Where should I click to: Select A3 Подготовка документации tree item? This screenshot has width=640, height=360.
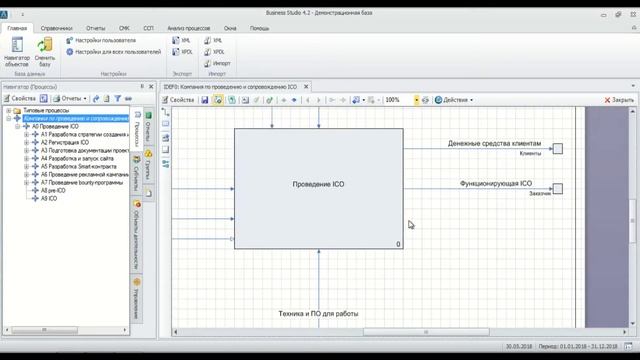85,151
